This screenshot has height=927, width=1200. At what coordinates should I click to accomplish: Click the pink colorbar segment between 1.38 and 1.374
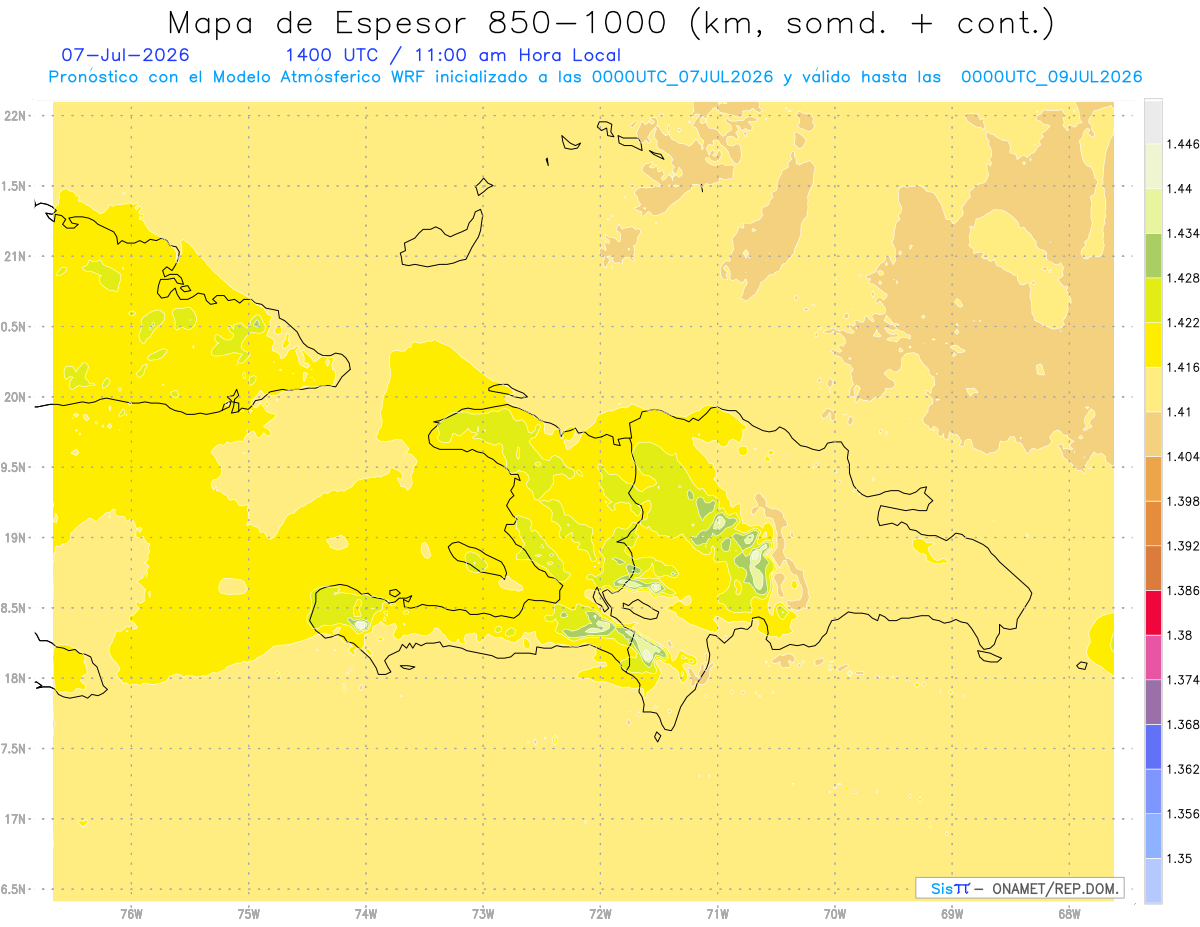click(1153, 657)
